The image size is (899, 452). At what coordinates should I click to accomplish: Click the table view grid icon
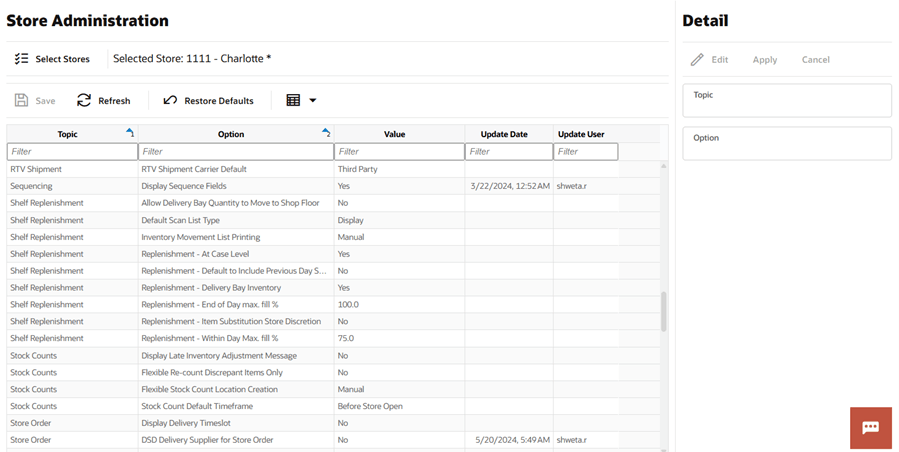(x=293, y=100)
